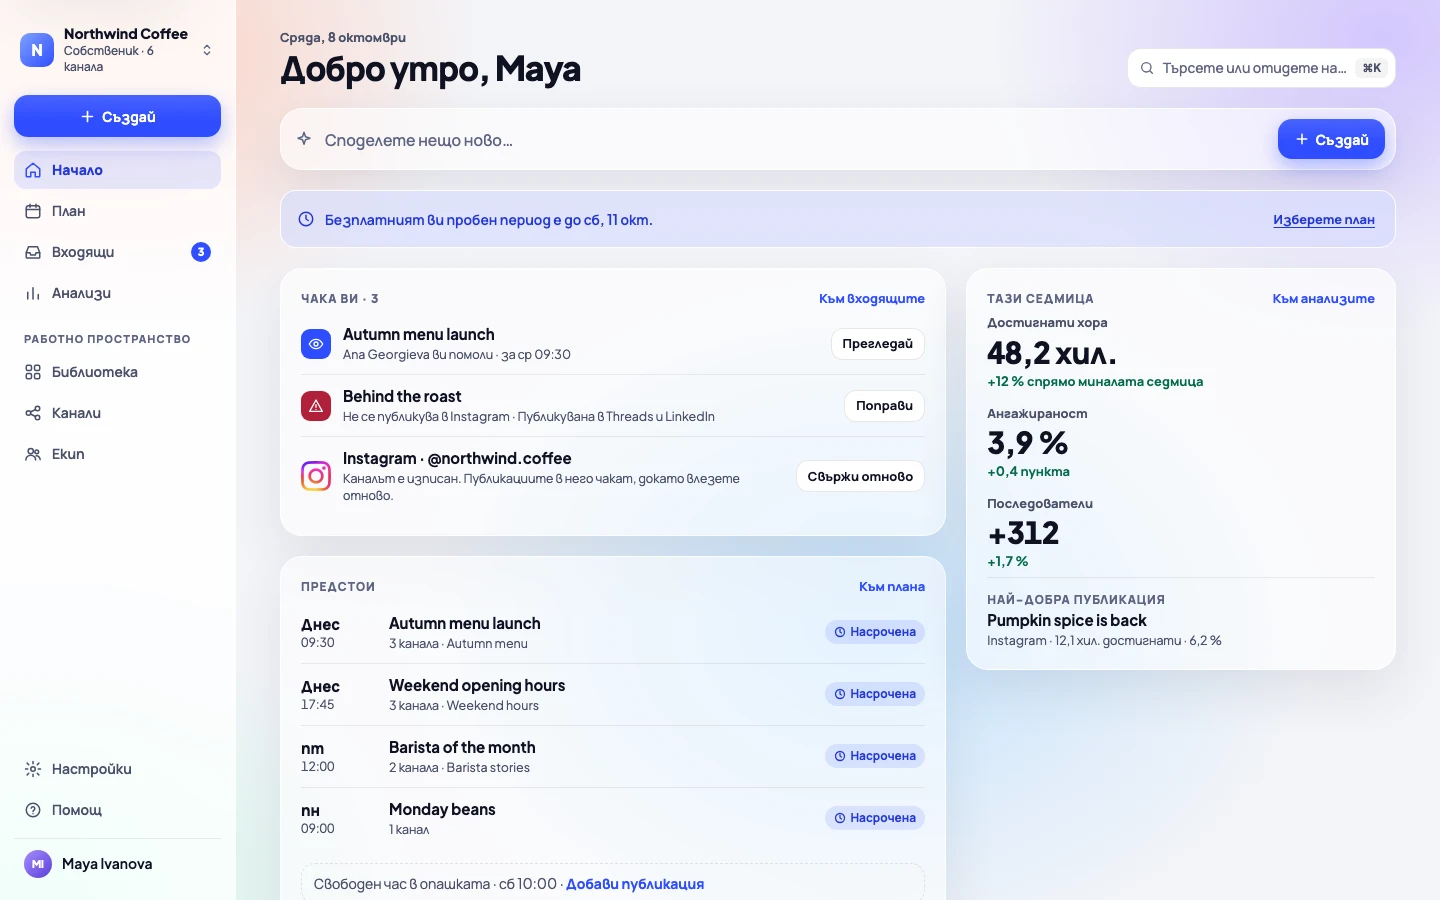The width and height of the screenshot is (1440, 900).
Task: Click the magnifier search icon
Action: point(1147,68)
